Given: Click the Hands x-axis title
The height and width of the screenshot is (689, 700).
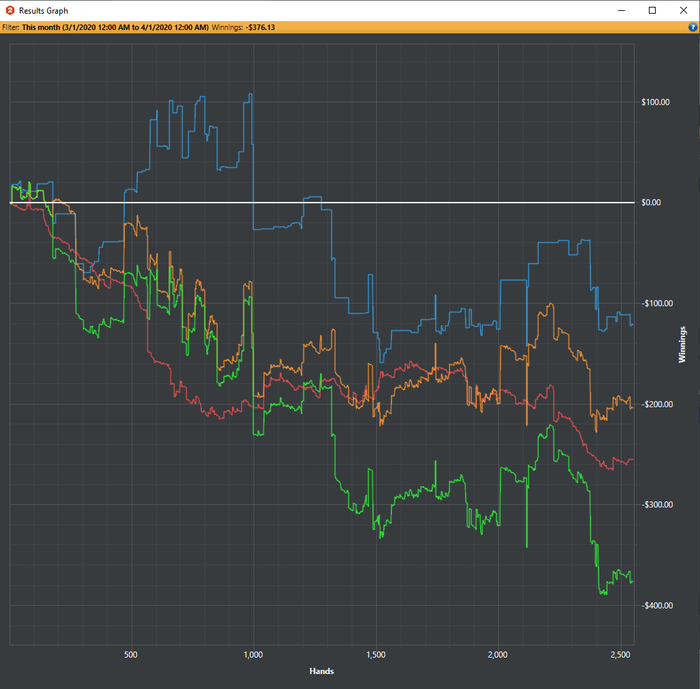Looking at the screenshot, I should [x=321, y=671].
